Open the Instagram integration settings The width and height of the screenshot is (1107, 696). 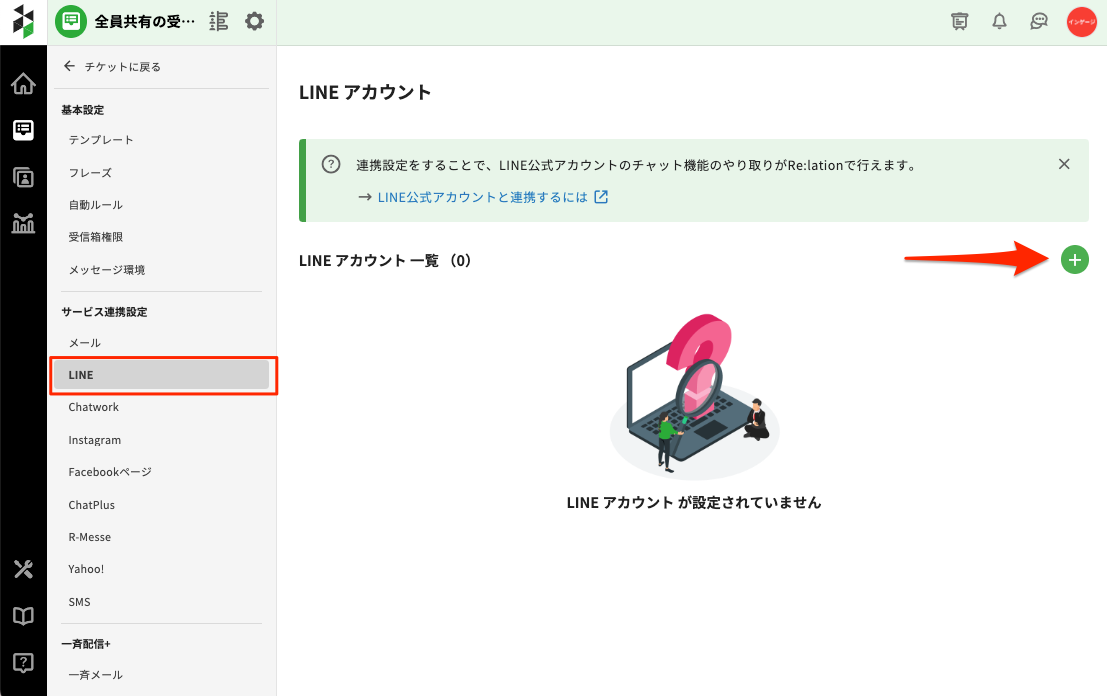click(95, 440)
